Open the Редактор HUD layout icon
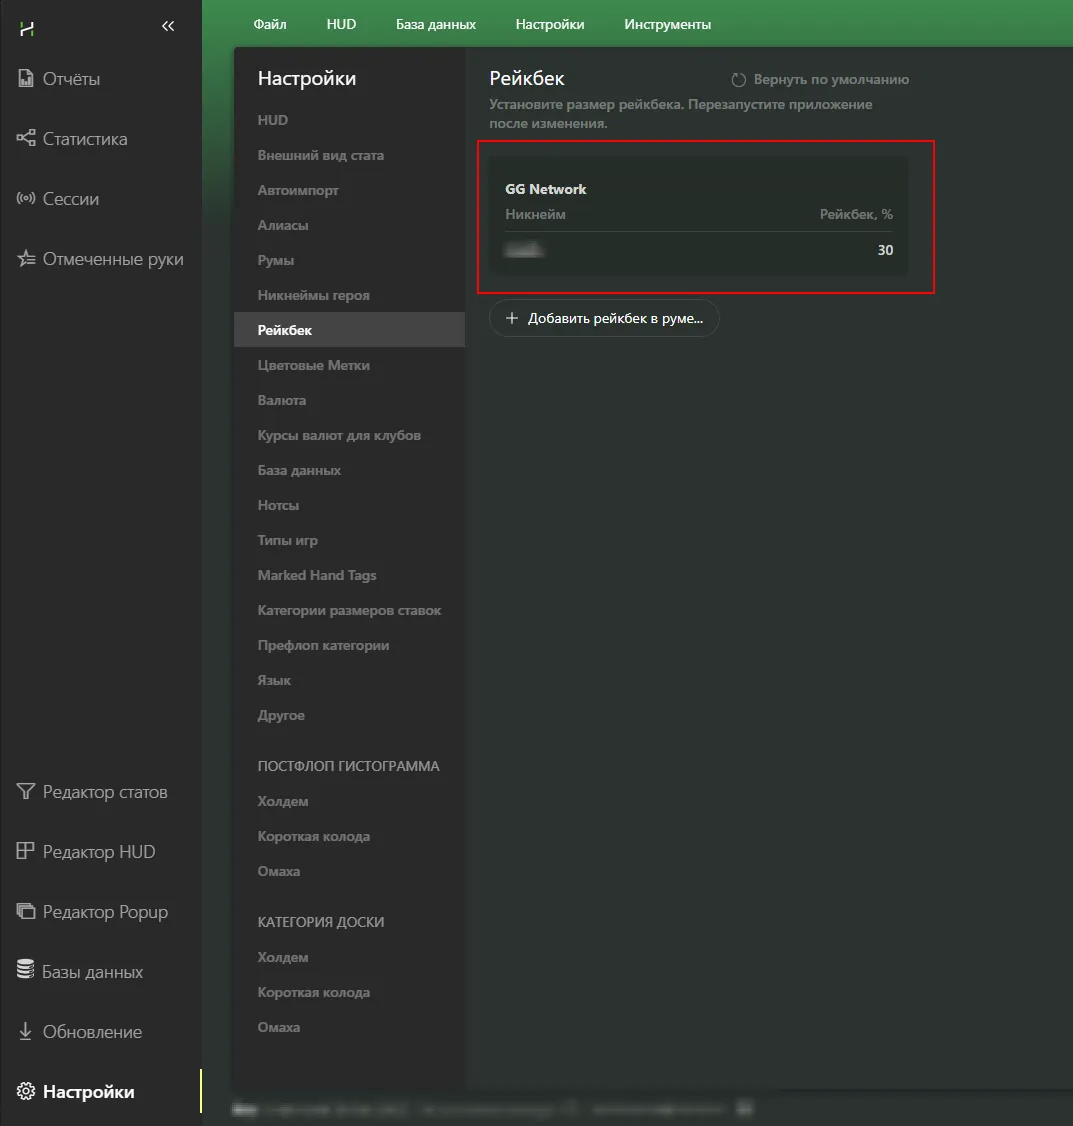Image resolution: width=1073 pixels, height=1126 pixels. pyautogui.click(x=26, y=852)
